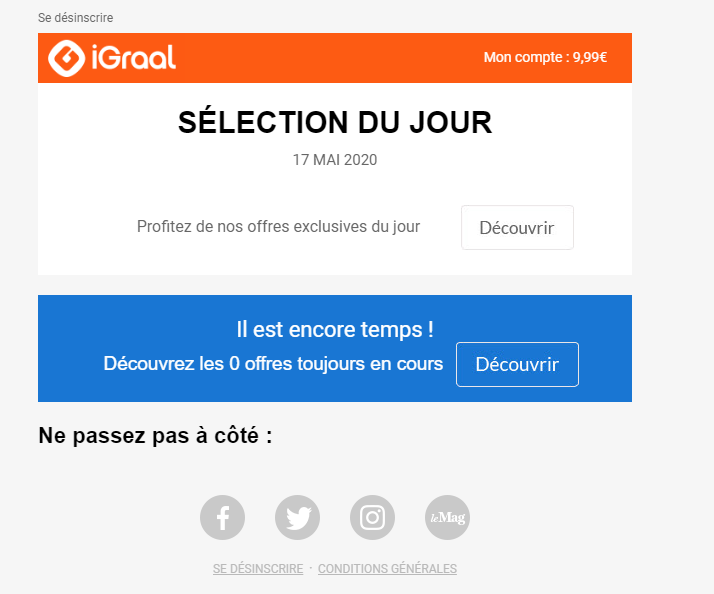Open the leMag round icon

click(447, 518)
